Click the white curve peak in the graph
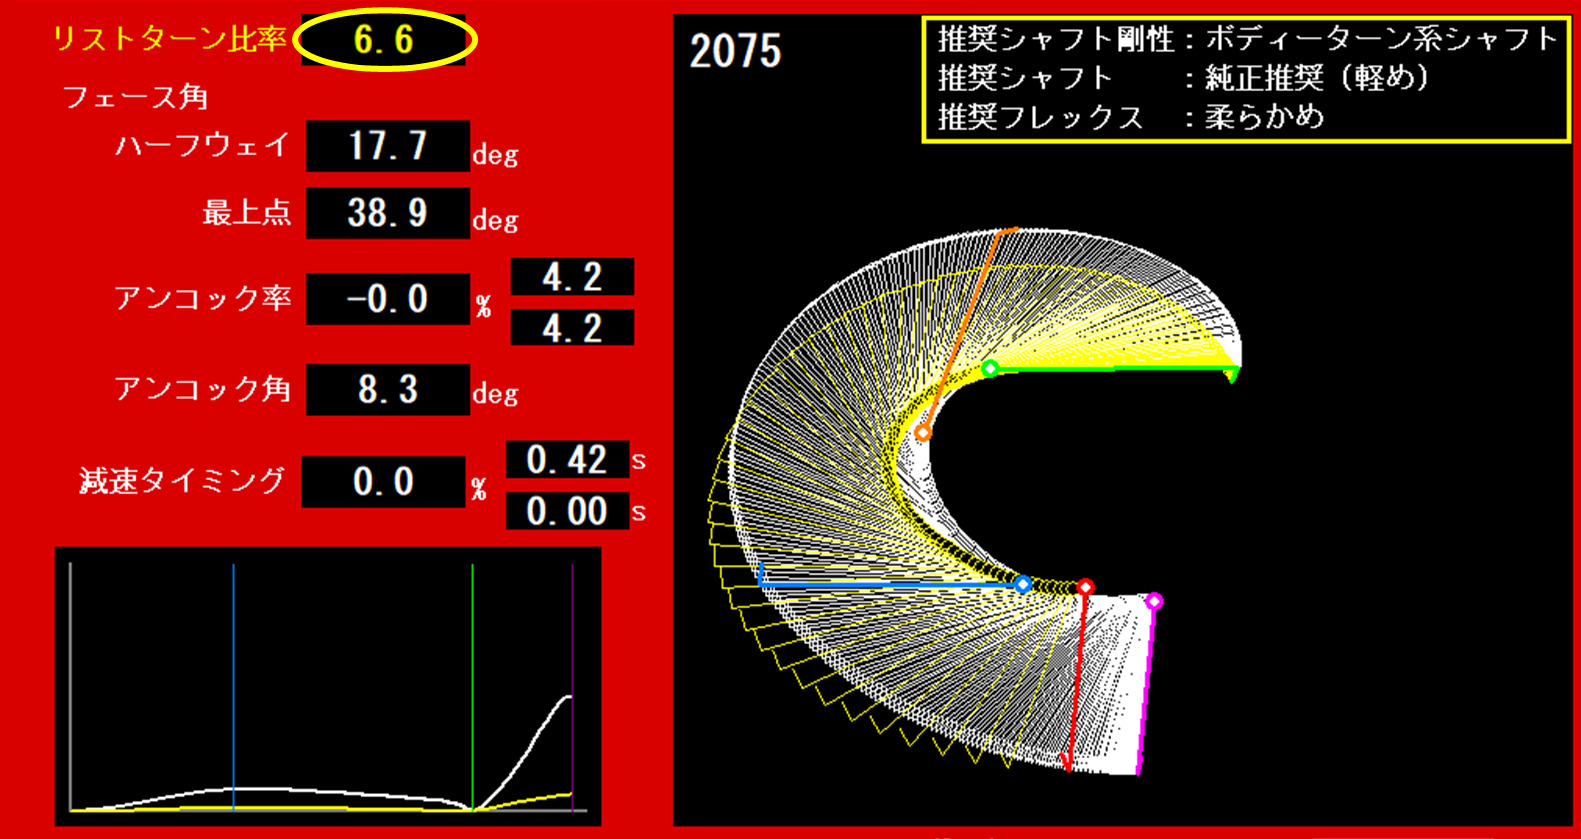 click(x=568, y=696)
